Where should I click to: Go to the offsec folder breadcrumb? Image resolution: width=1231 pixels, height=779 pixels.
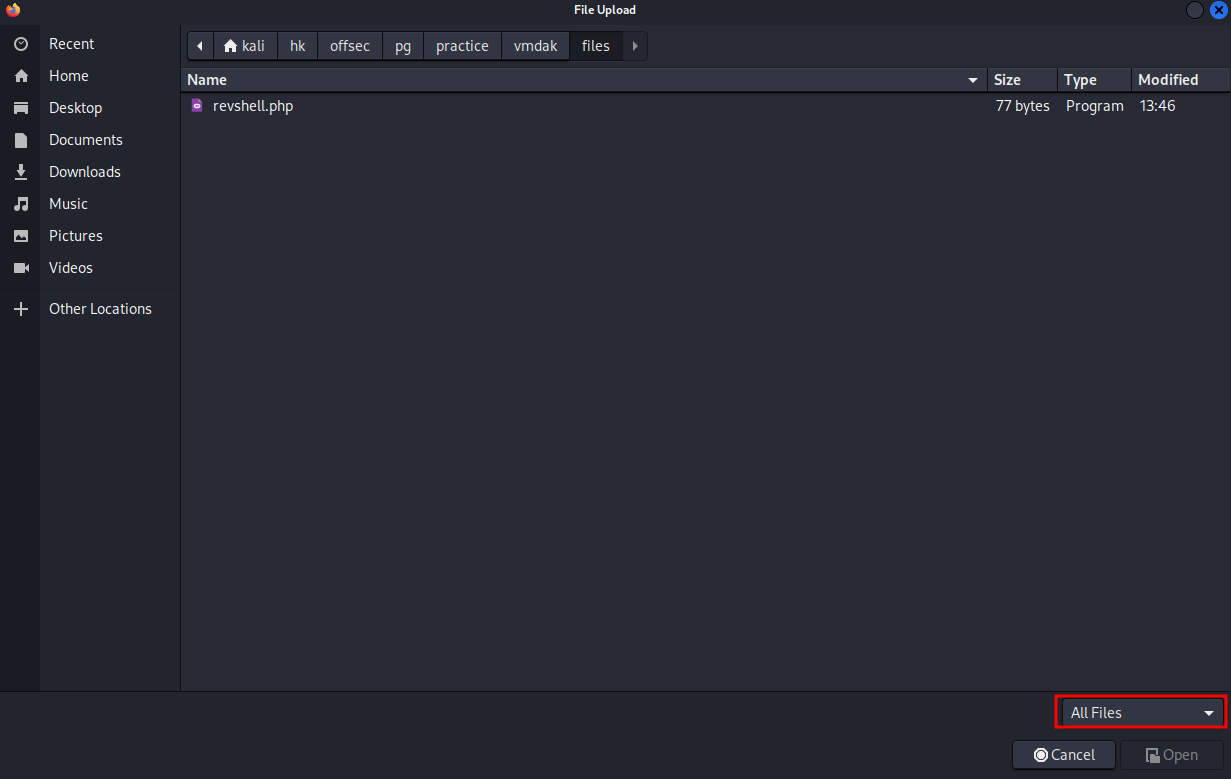350,46
